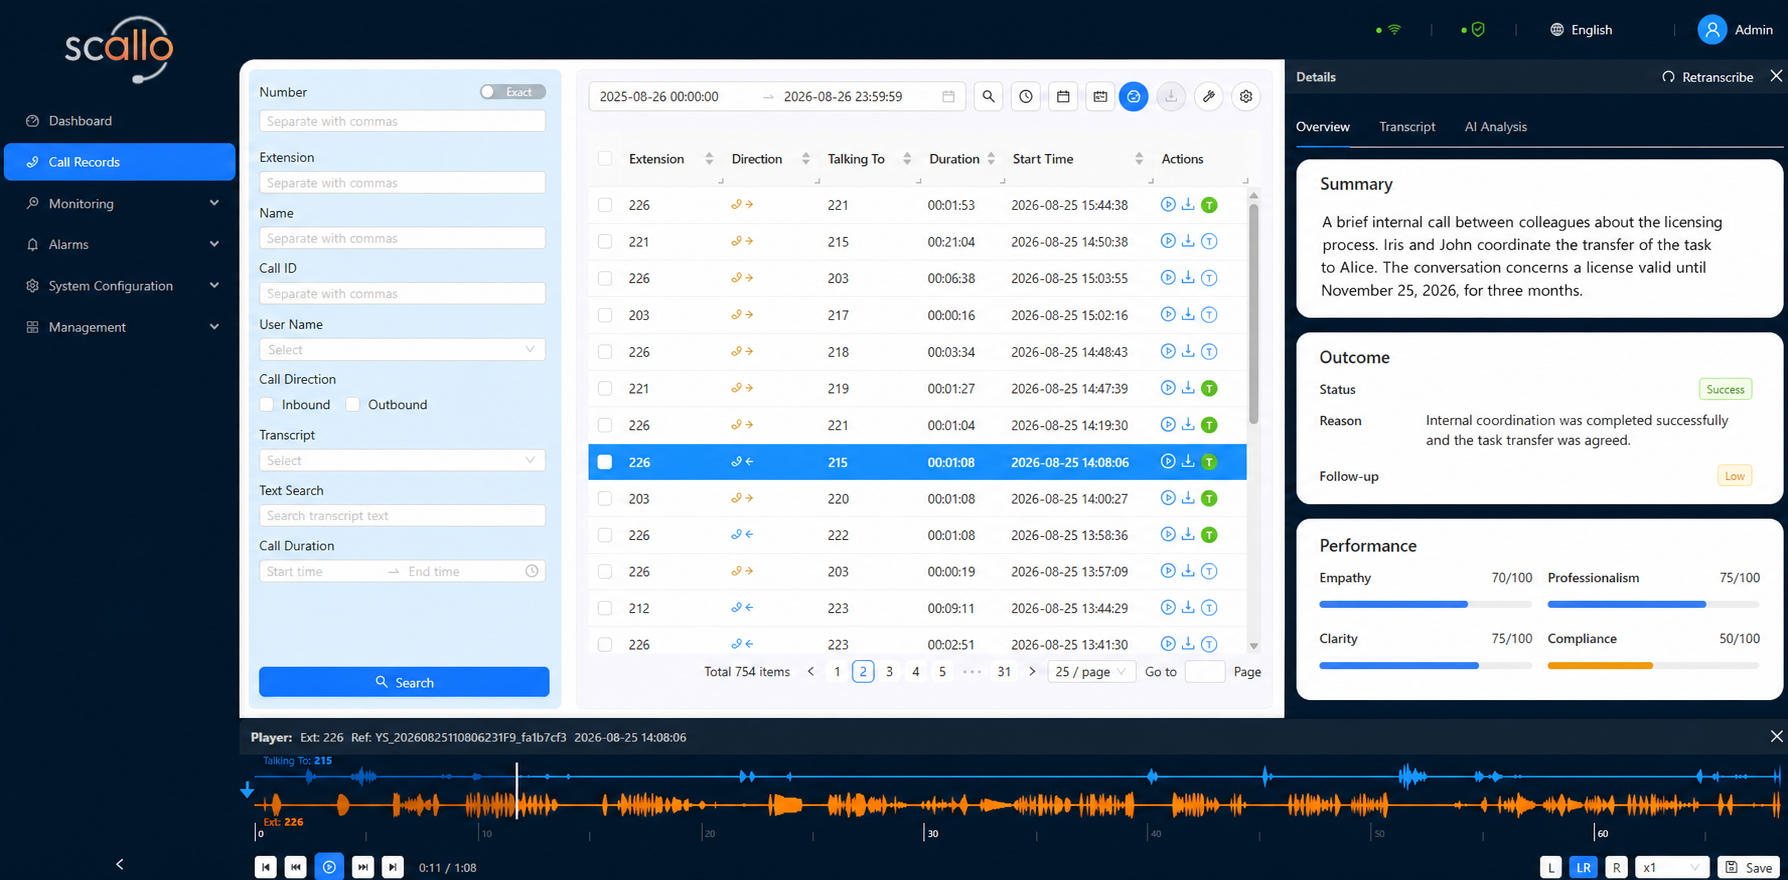Rewind the player
The height and width of the screenshot is (880, 1788).
(296, 867)
